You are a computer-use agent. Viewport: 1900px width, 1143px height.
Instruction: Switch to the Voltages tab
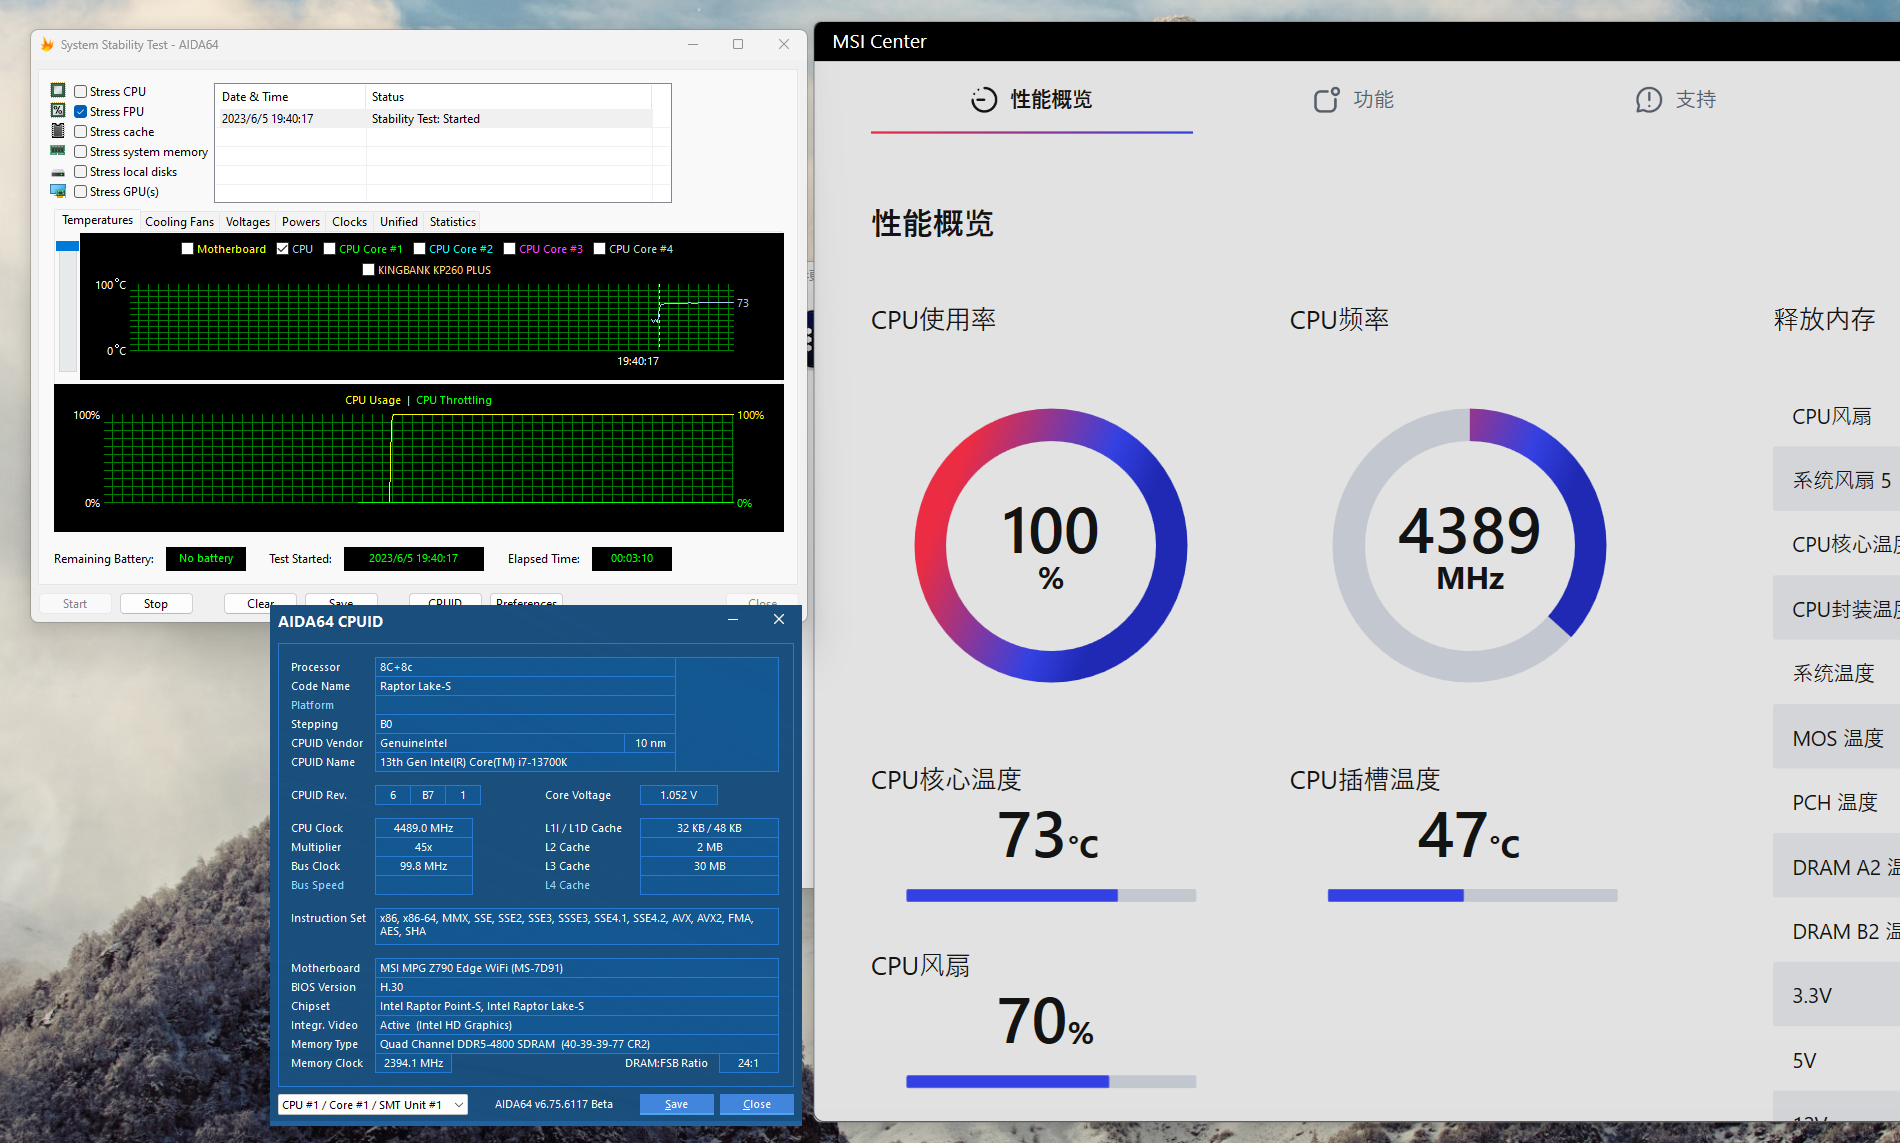(x=247, y=222)
